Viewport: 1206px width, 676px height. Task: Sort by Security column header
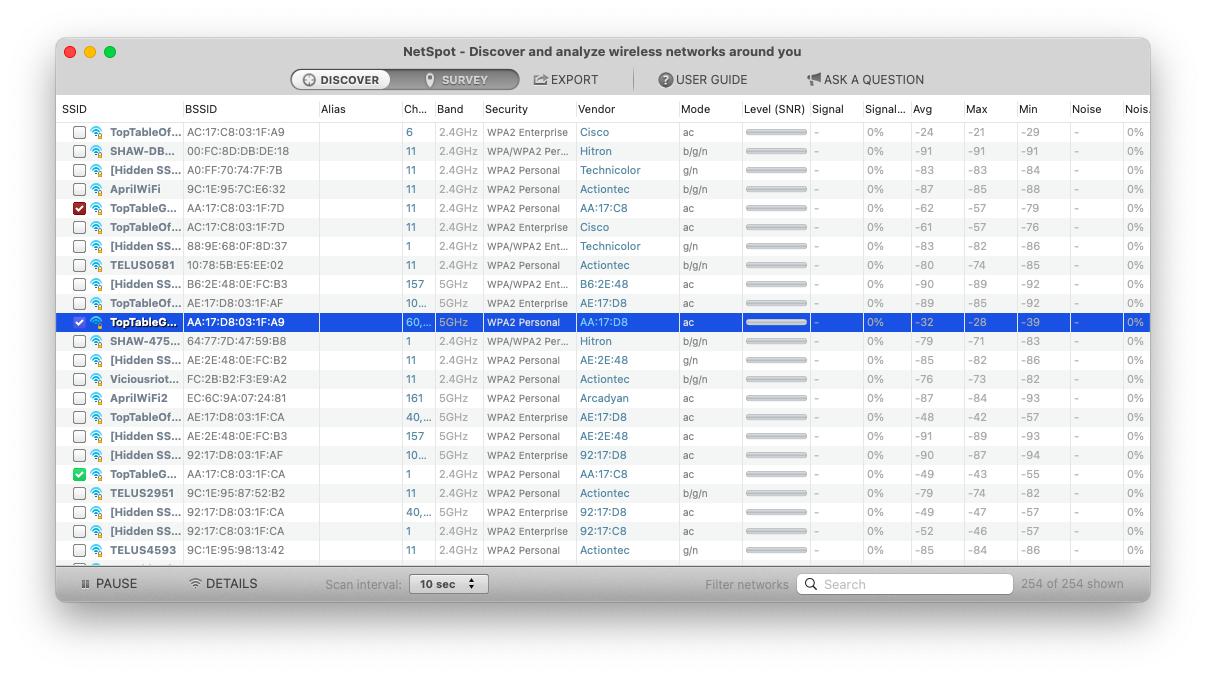[x=529, y=109]
